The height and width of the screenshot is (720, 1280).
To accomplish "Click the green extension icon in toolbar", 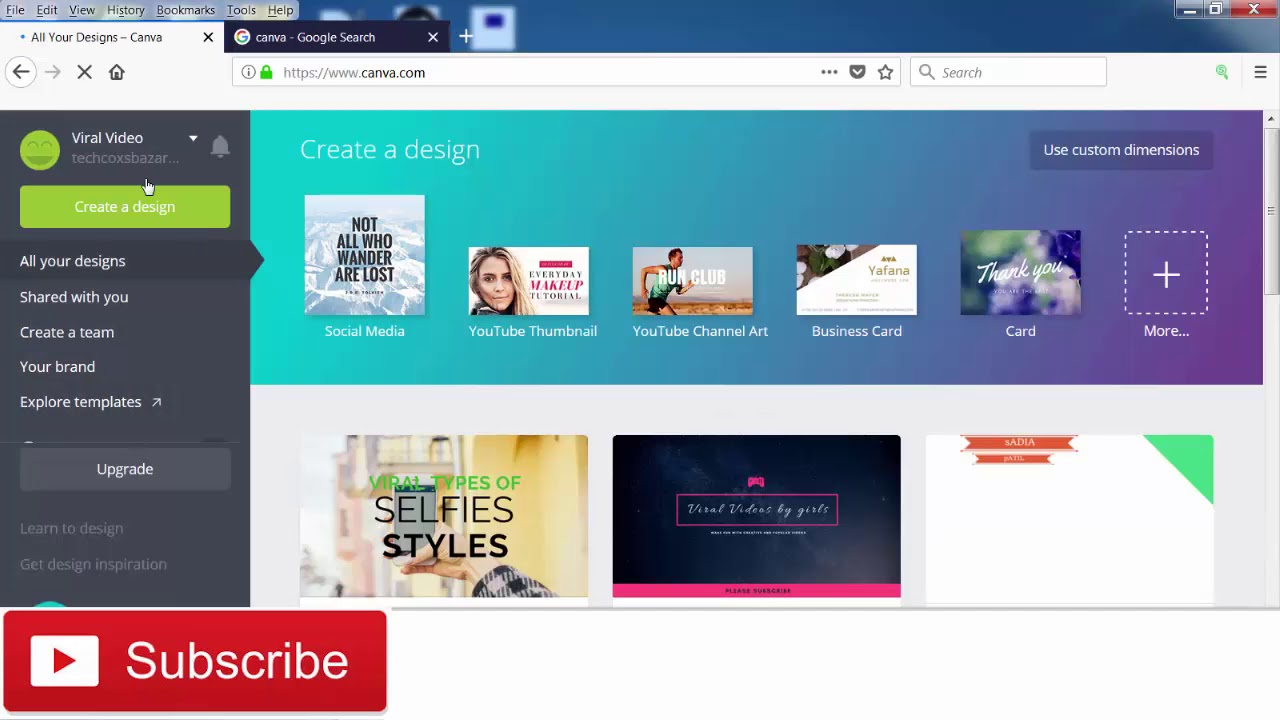I will point(1222,72).
